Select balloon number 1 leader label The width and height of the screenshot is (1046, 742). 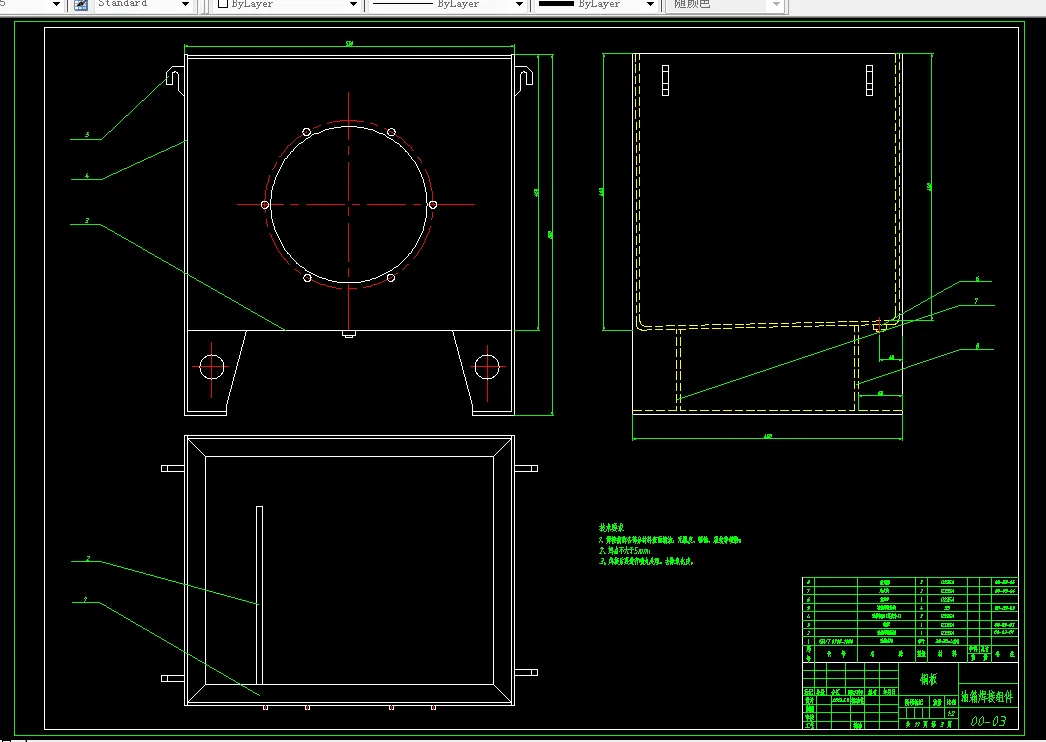point(85,599)
